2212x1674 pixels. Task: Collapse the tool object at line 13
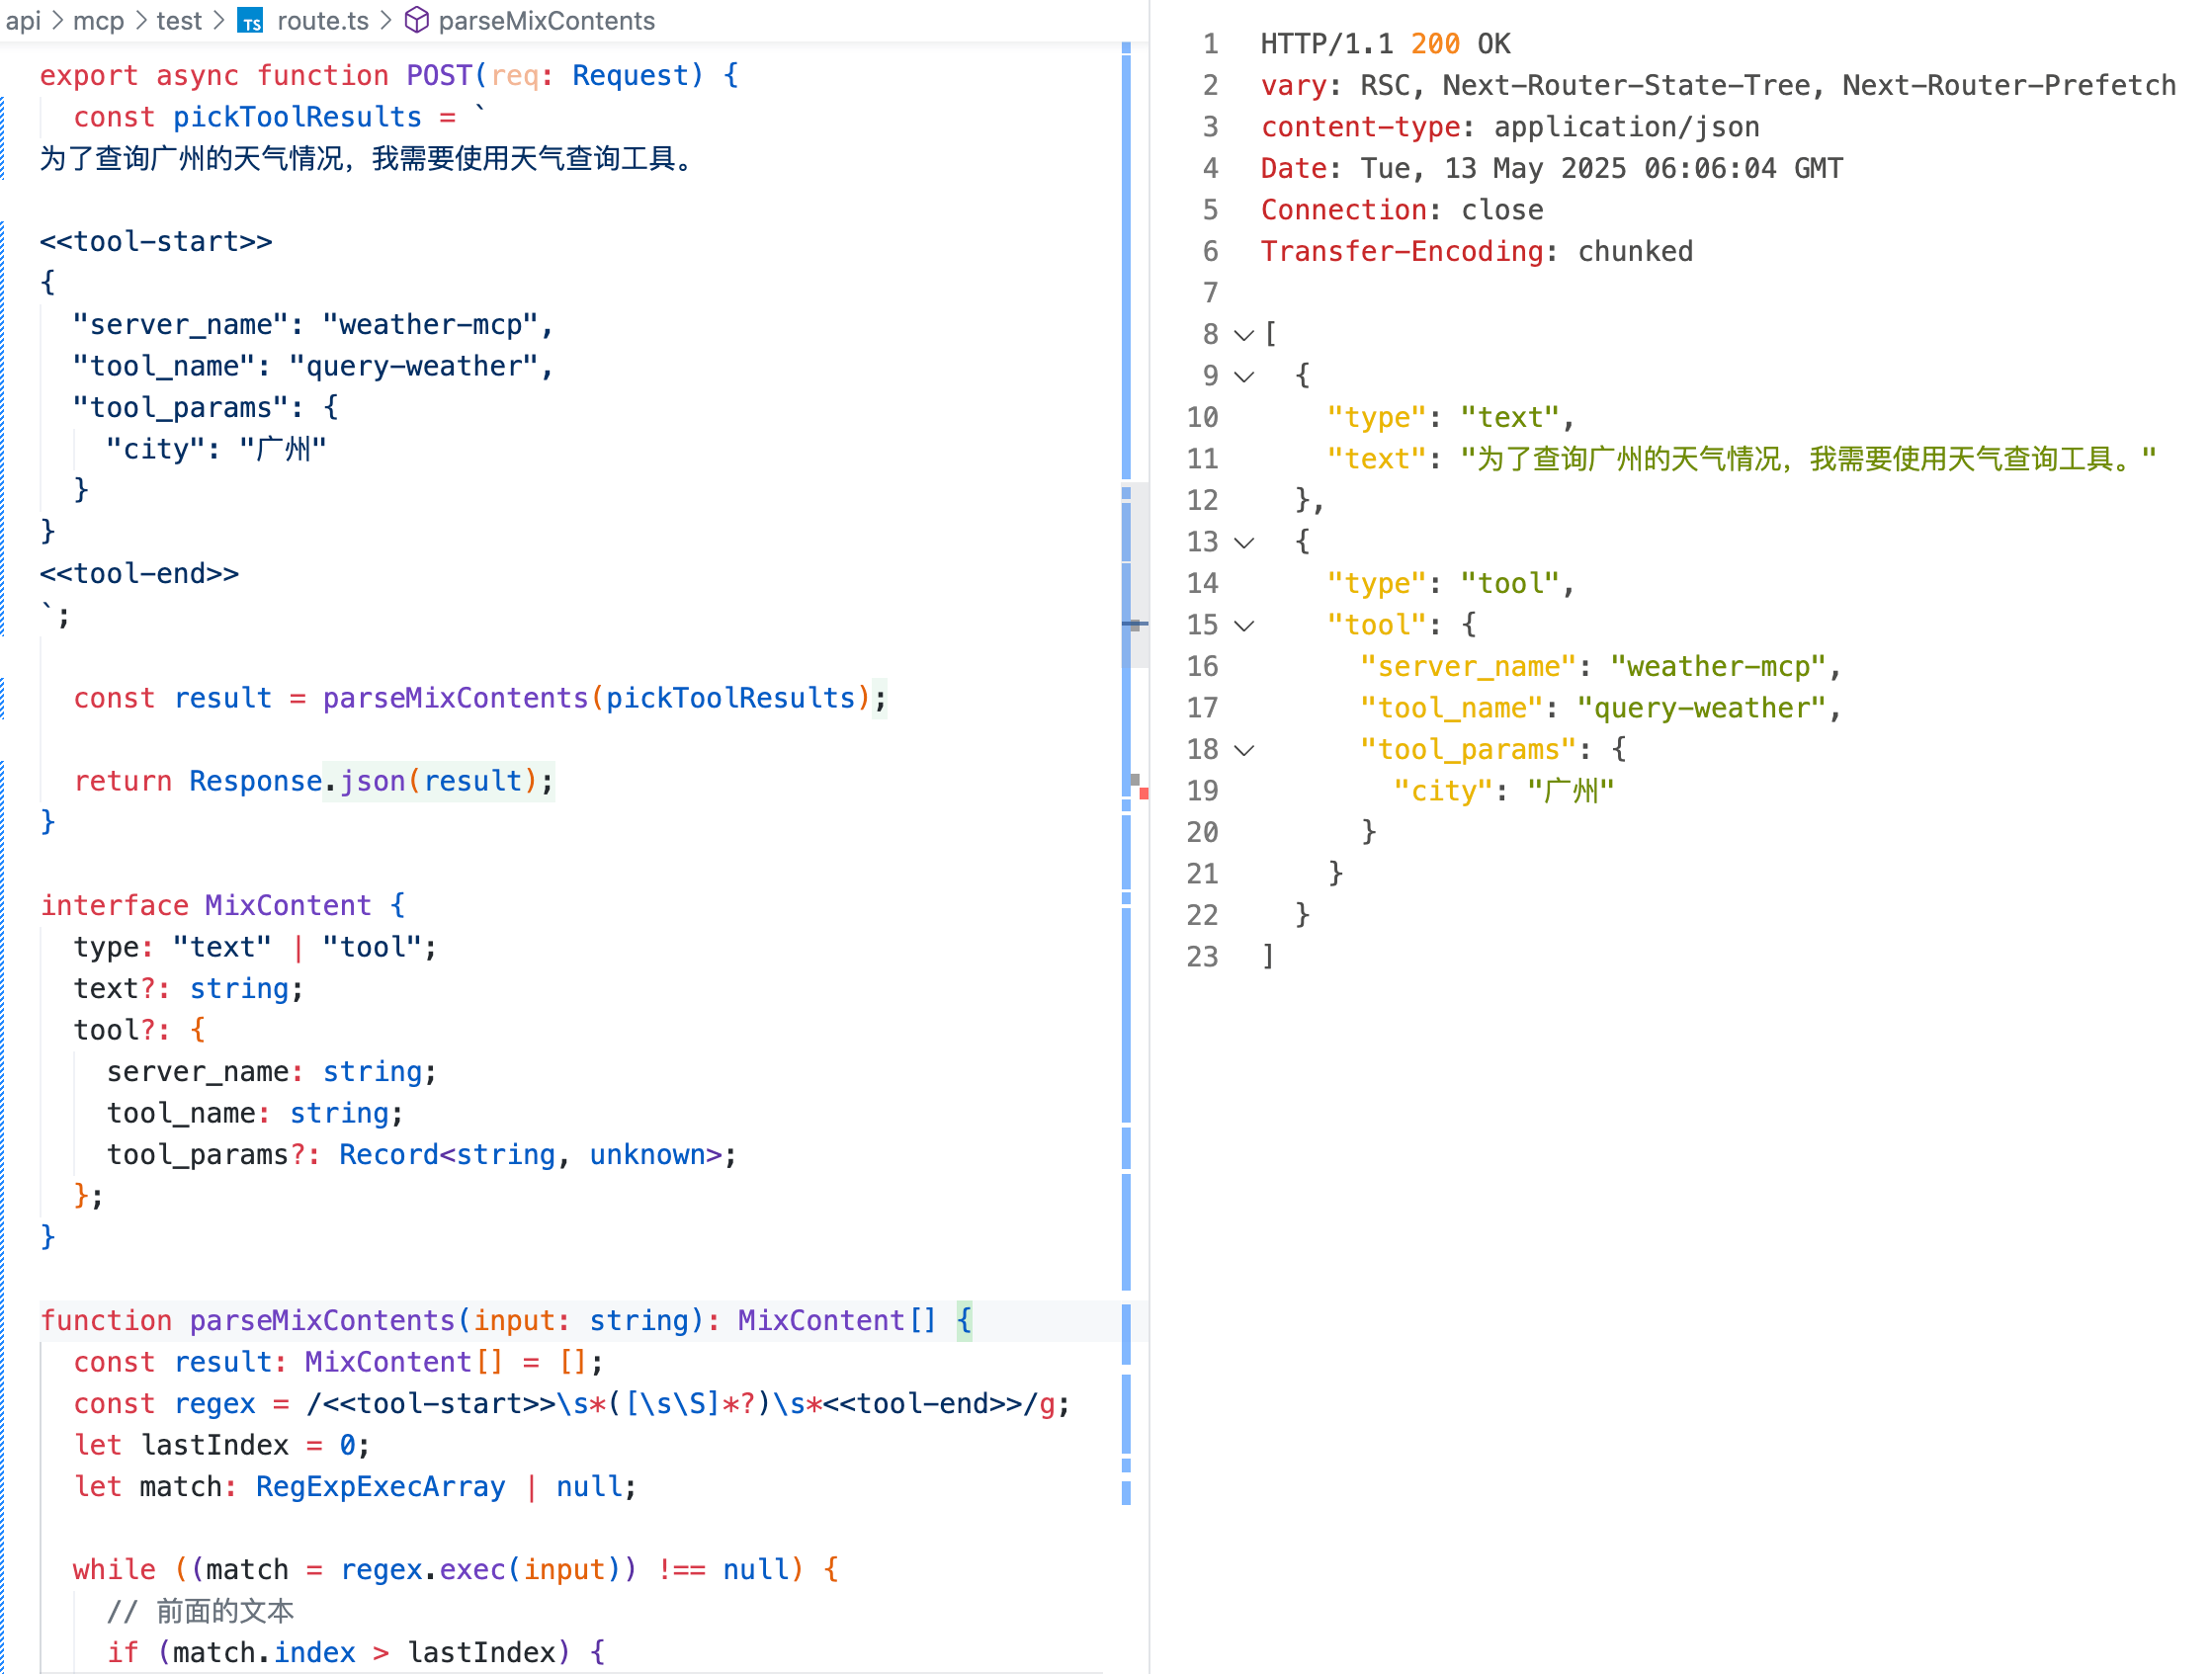[1243, 543]
